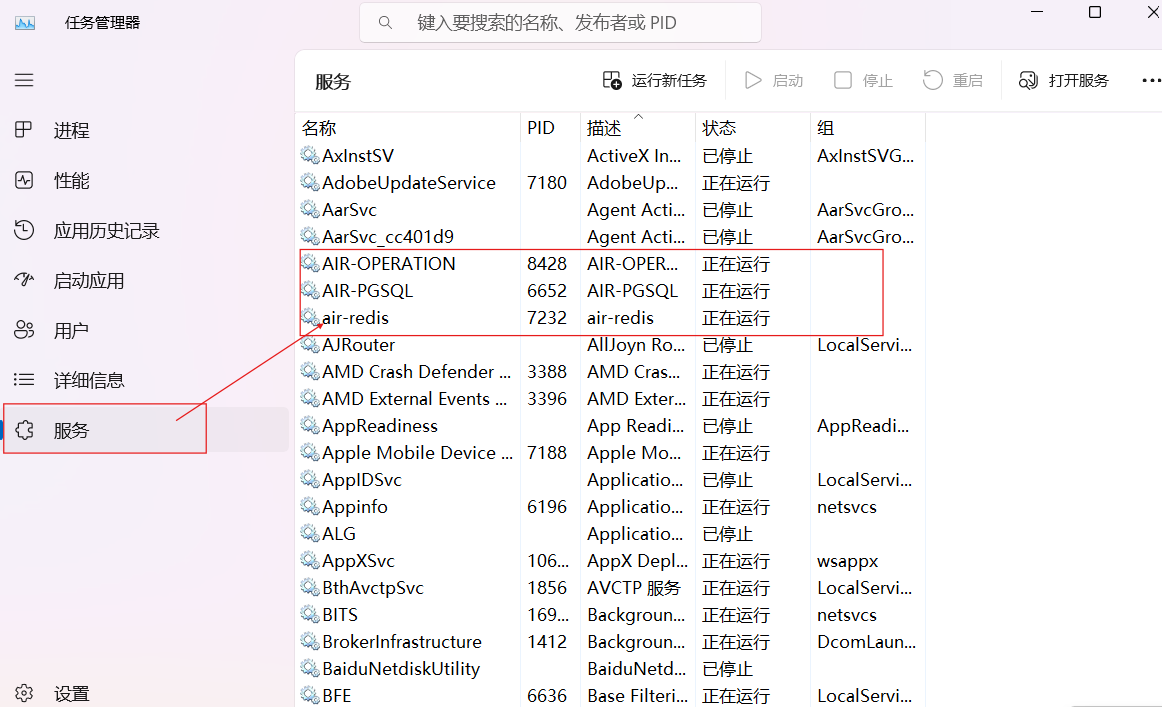The image size is (1162, 707).
Task: Sort services by the PID column header
Action: (x=541, y=128)
